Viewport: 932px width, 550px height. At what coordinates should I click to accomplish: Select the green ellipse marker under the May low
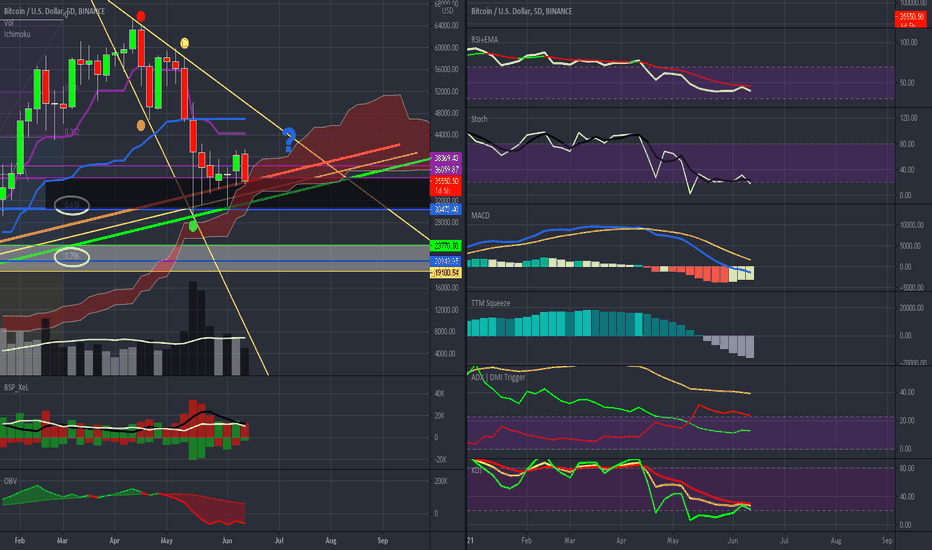(x=193, y=225)
